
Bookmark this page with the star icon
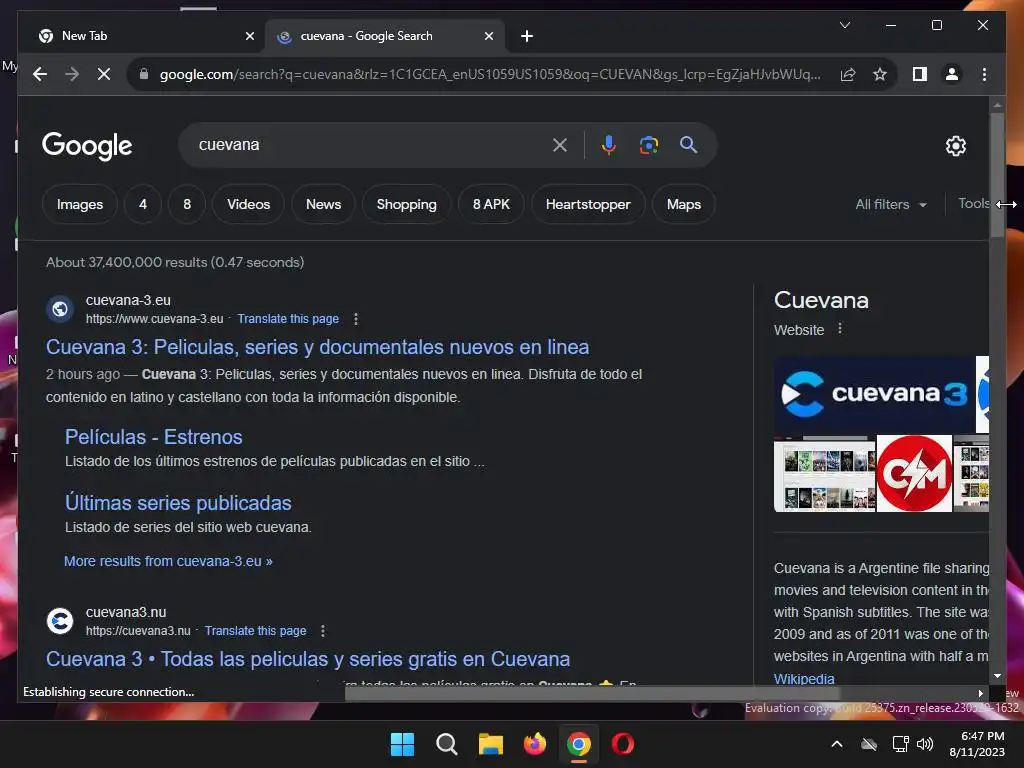point(880,74)
